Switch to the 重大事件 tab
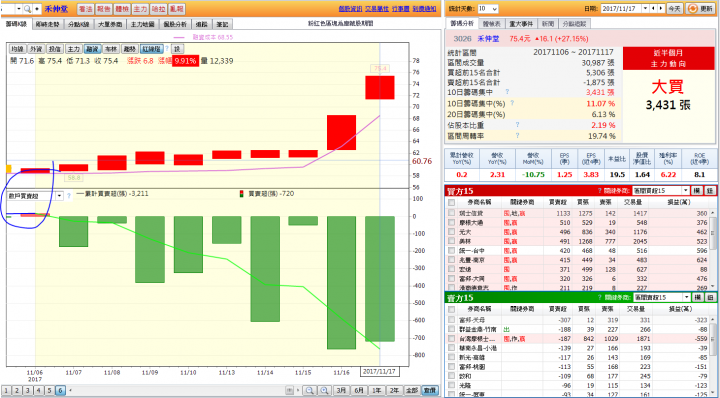The width and height of the screenshot is (720, 398). tap(521, 24)
